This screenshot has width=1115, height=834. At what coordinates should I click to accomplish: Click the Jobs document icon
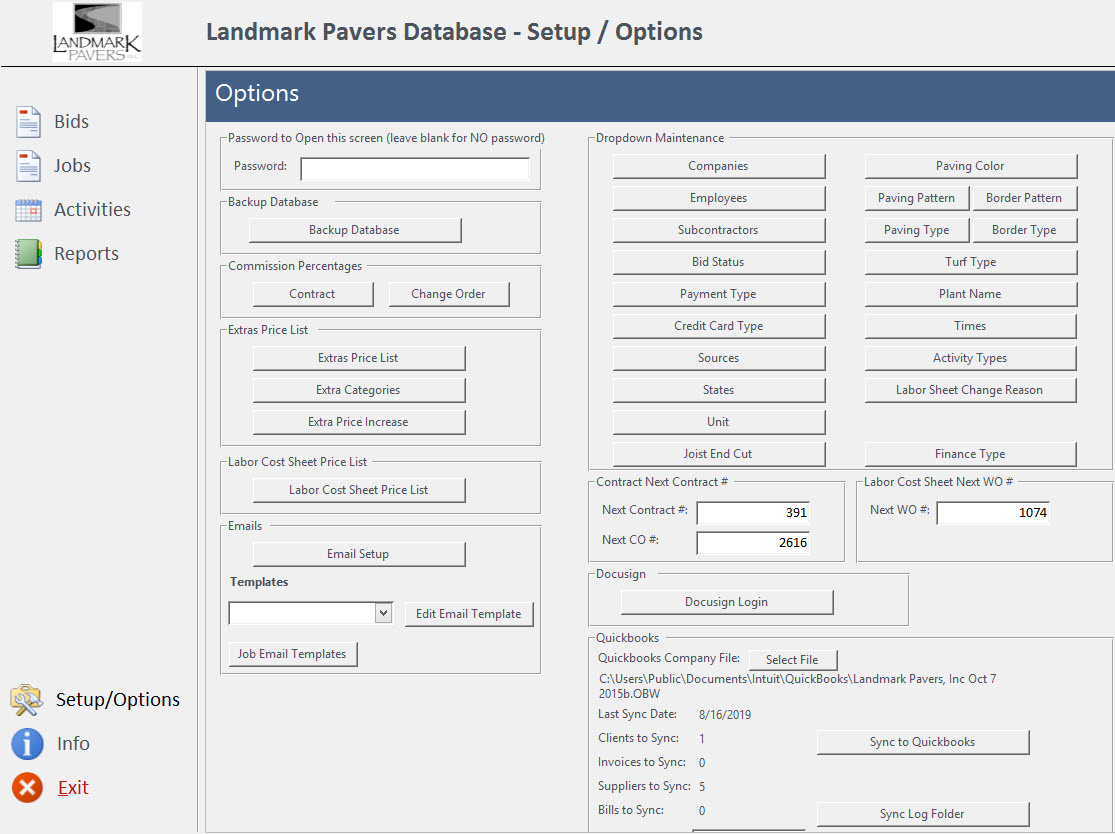[x=28, y=166]
